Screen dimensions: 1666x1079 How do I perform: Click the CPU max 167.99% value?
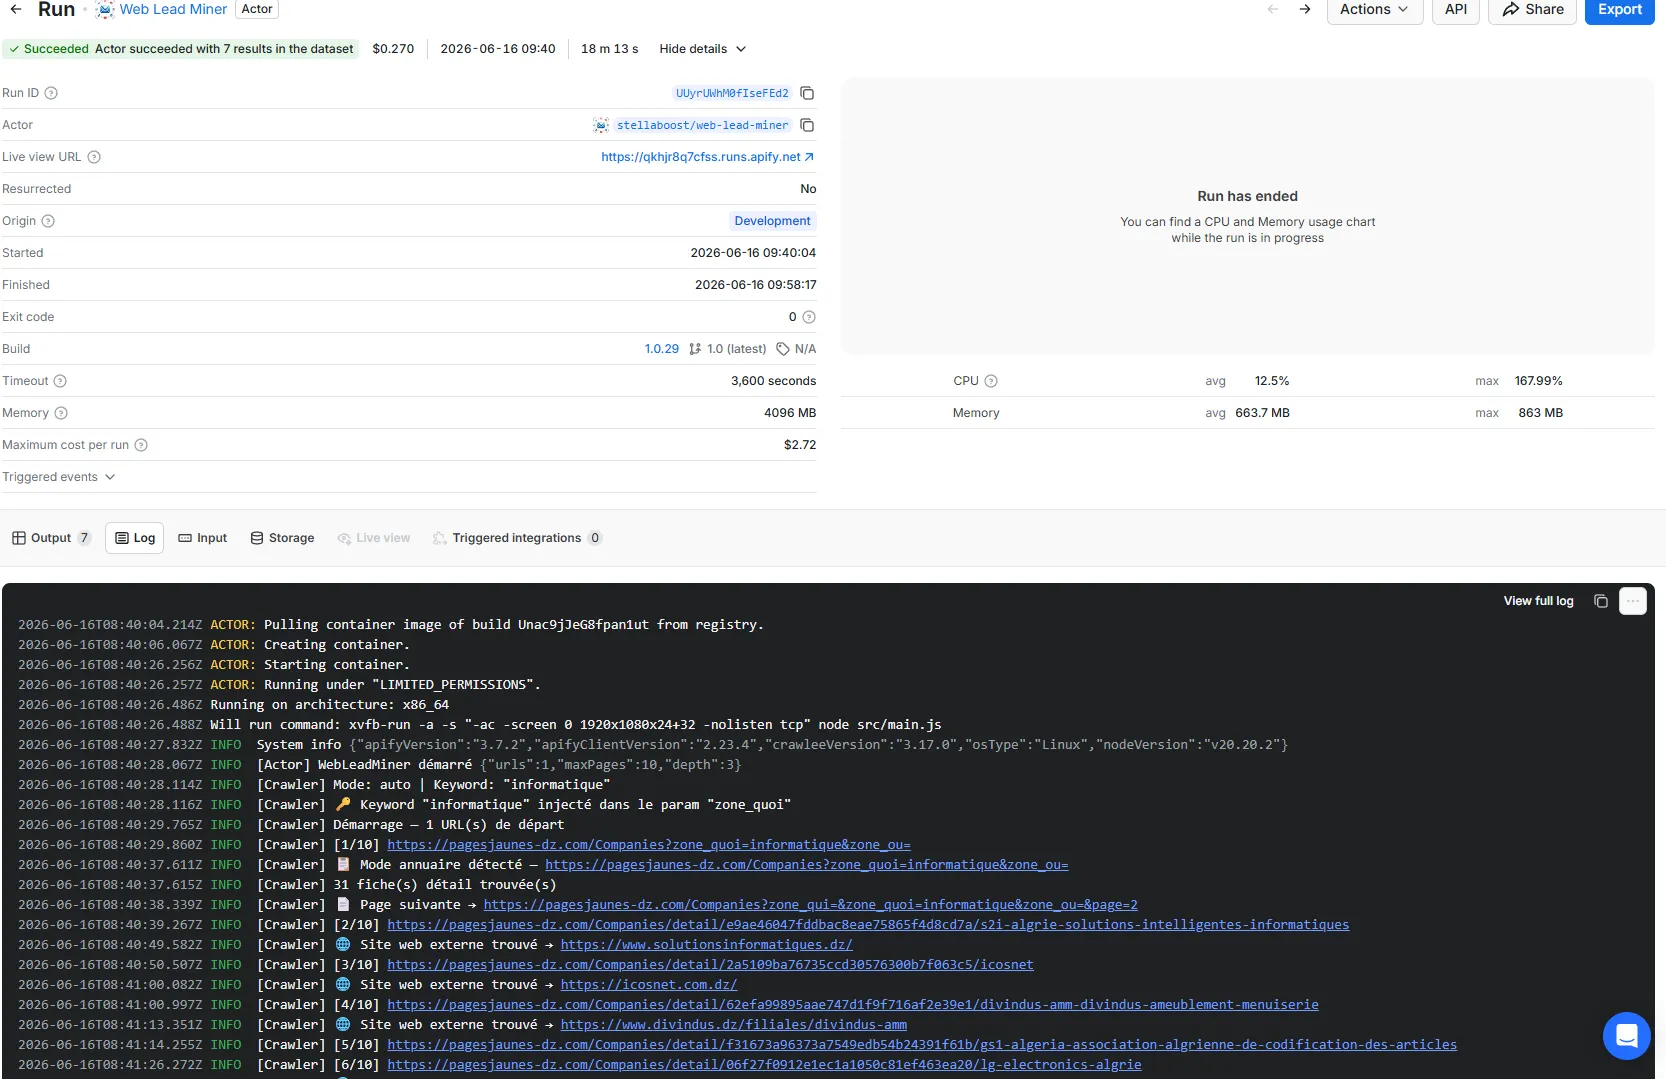tap(1538, 381)
